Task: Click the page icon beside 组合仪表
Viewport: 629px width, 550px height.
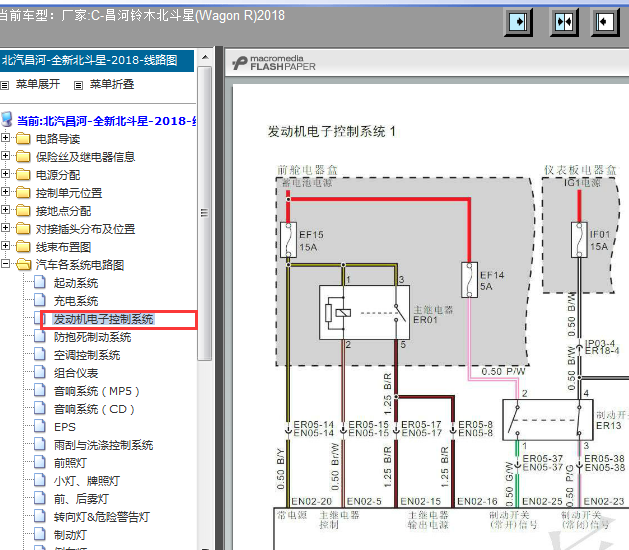Action: pos(40,373)
